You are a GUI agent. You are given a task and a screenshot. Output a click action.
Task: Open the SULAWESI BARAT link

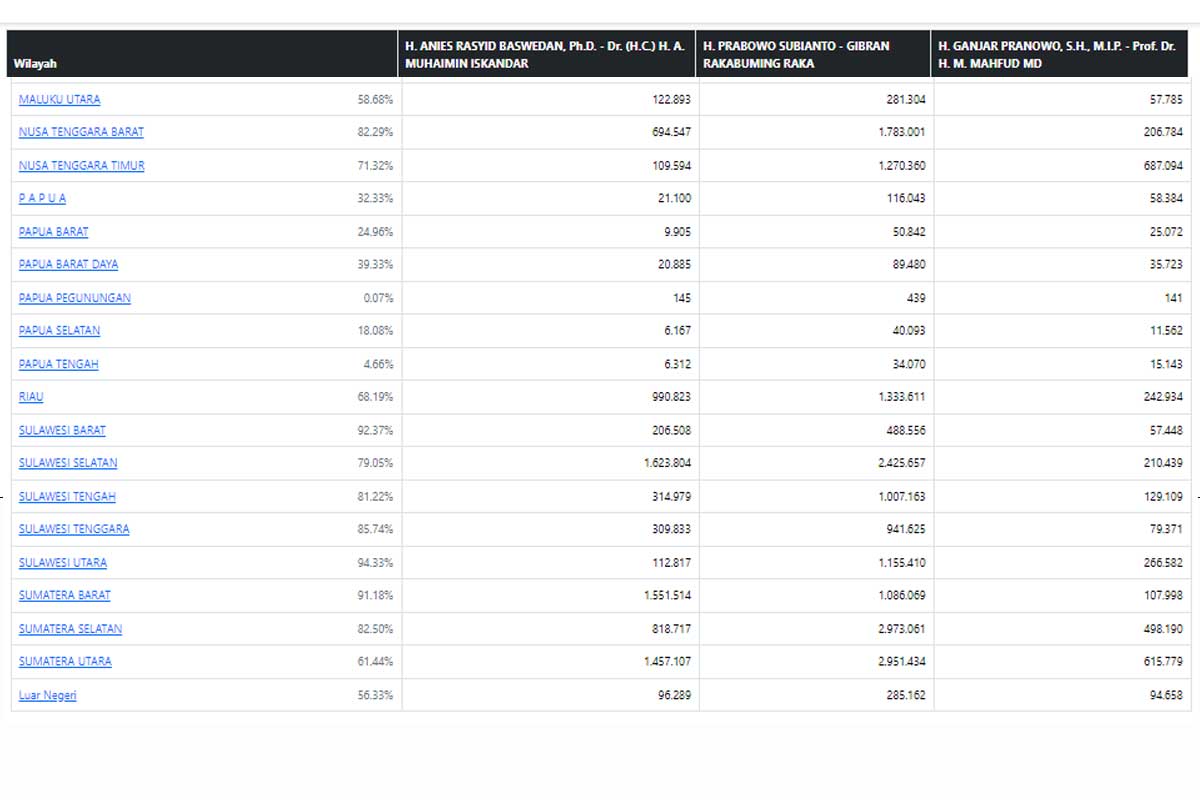[x=62, y=430]
